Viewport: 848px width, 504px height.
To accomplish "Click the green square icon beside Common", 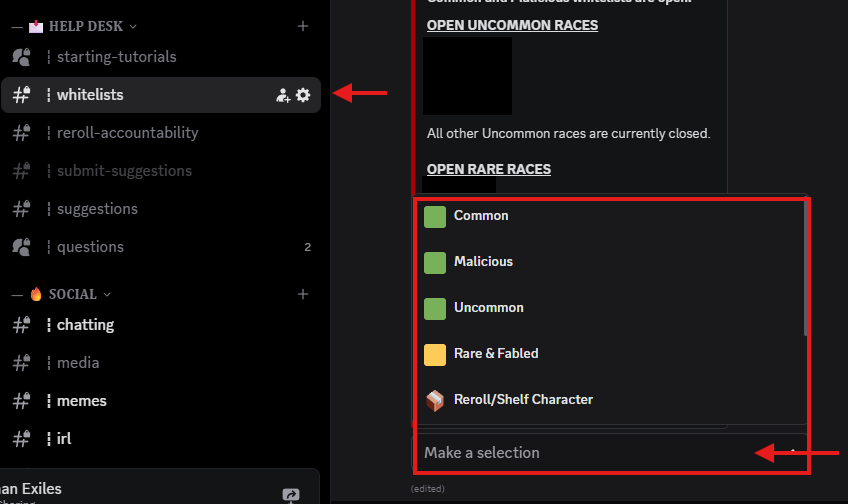I will [x=435, y=217].
